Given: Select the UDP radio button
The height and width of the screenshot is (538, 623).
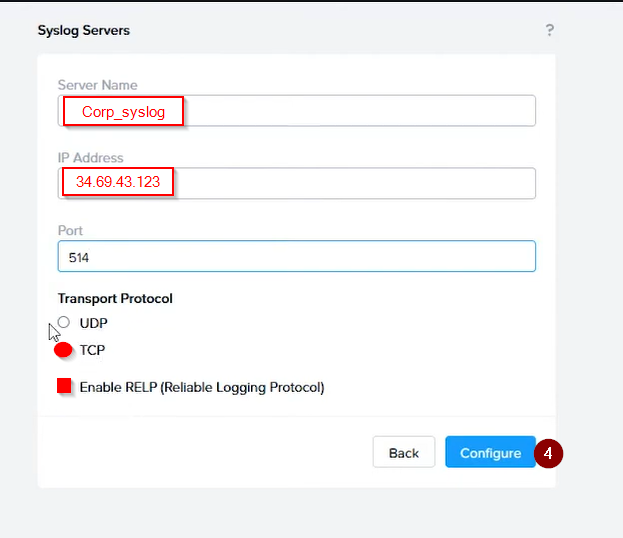Looking at the screenshot, I should click(64, 322).
